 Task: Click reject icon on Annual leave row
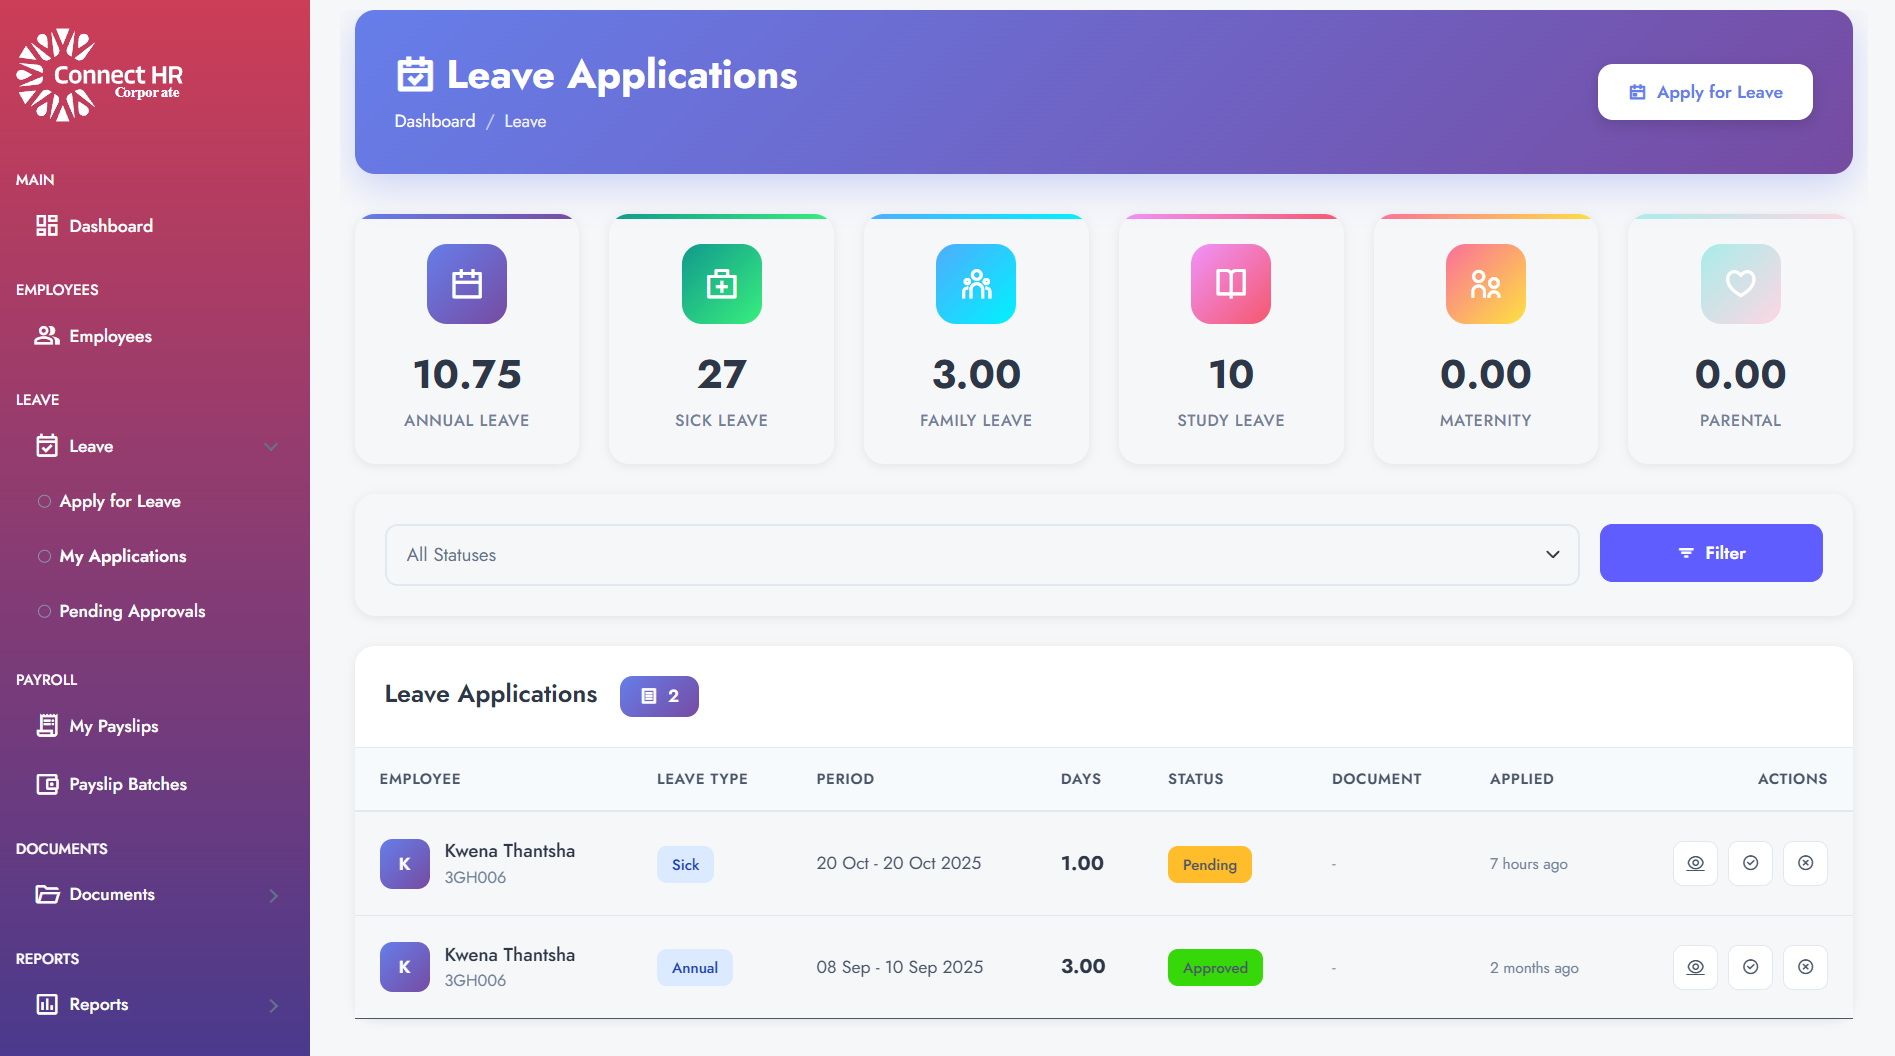point(1805,967)
